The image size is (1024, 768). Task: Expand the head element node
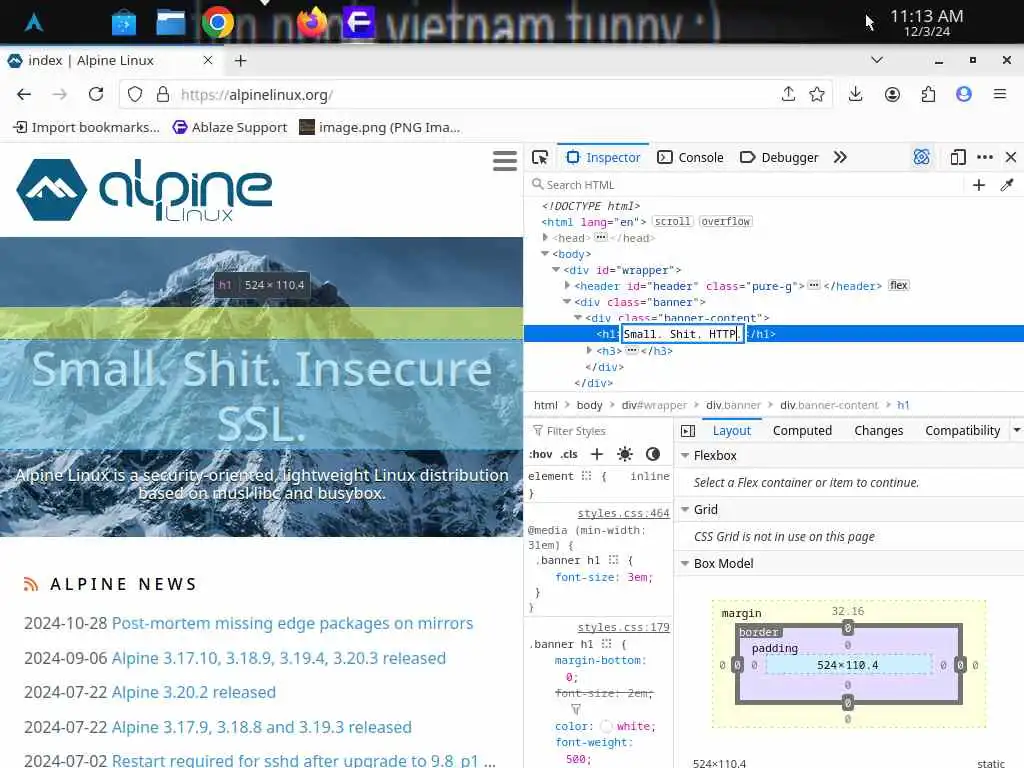[545, 238]
